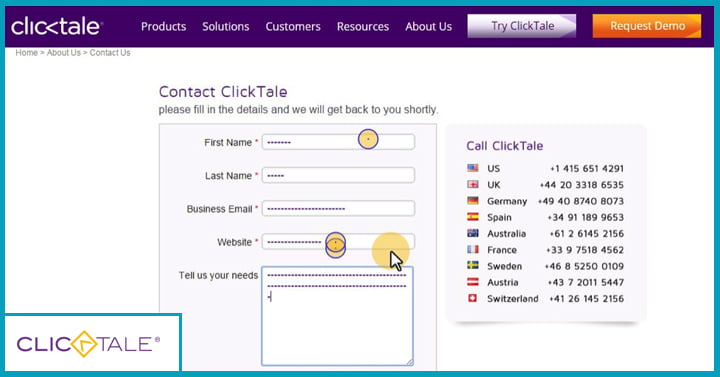Click the Tell us your needs label

pyautogui.click(x=218, y=276)
